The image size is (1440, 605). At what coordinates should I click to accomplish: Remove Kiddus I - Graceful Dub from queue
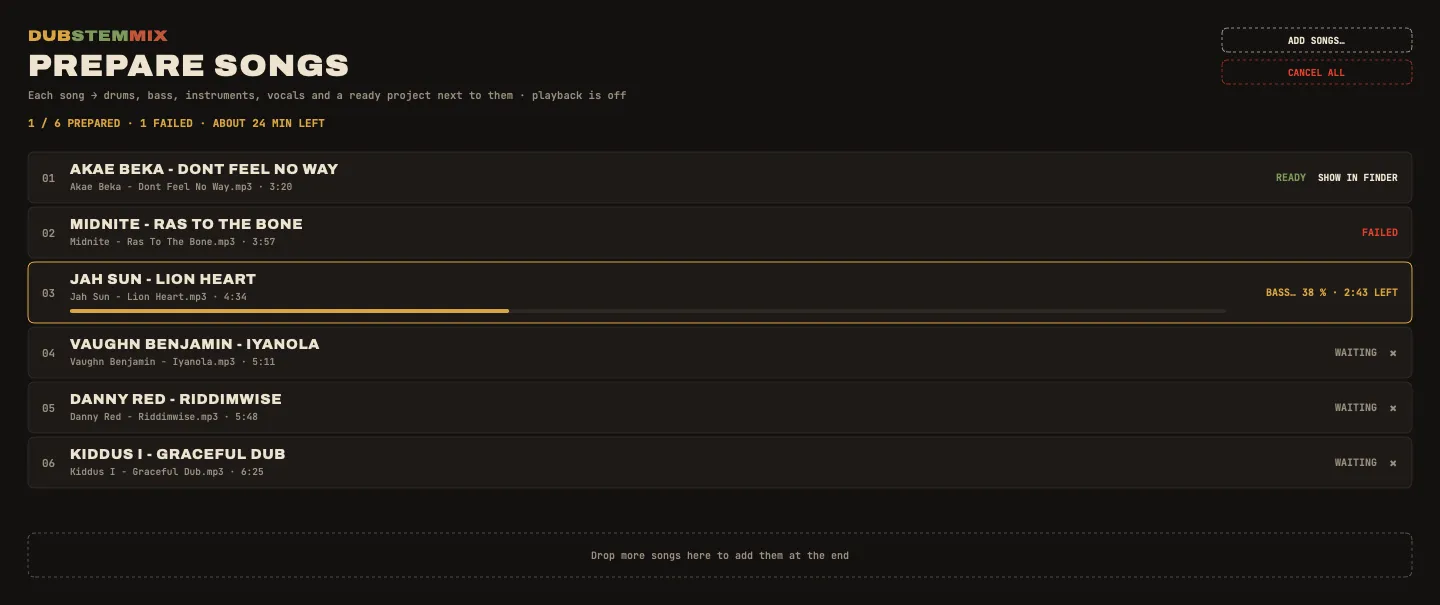pos(1393,463)
